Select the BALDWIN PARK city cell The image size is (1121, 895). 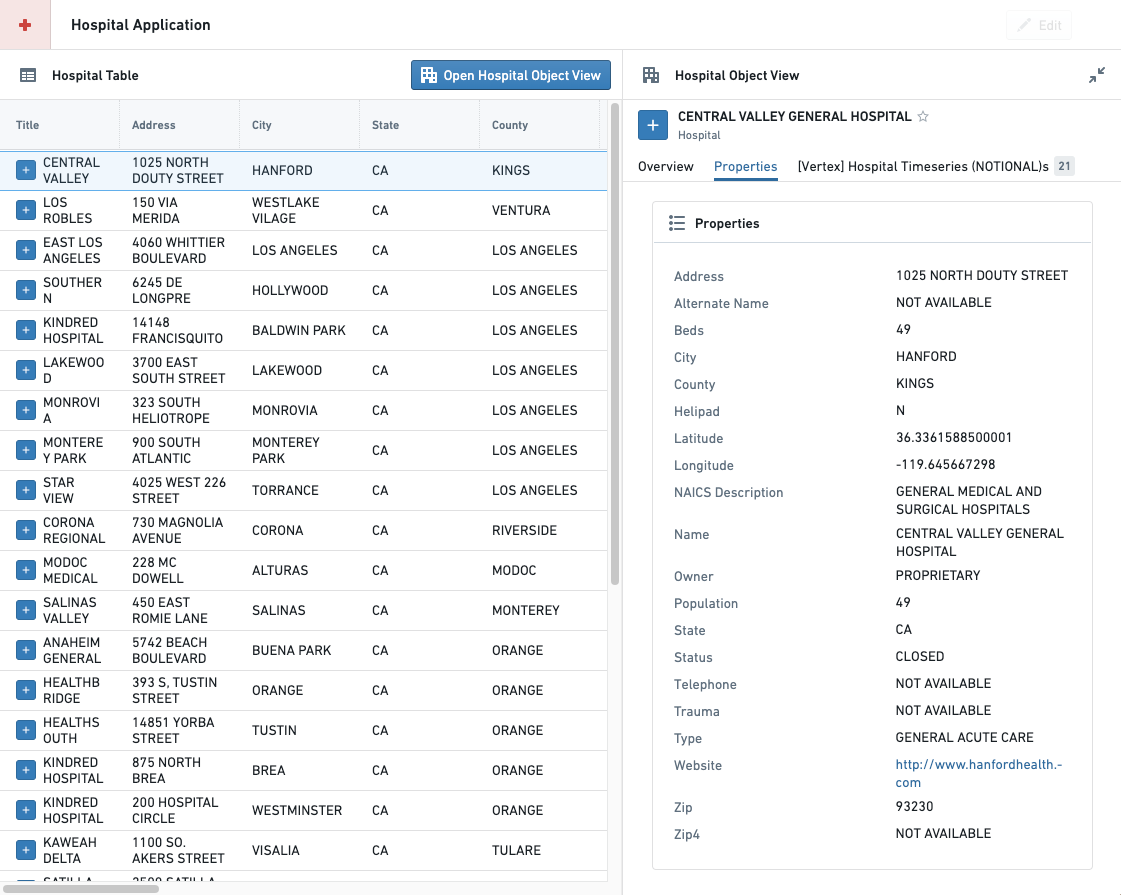click(x=299, y=330)
